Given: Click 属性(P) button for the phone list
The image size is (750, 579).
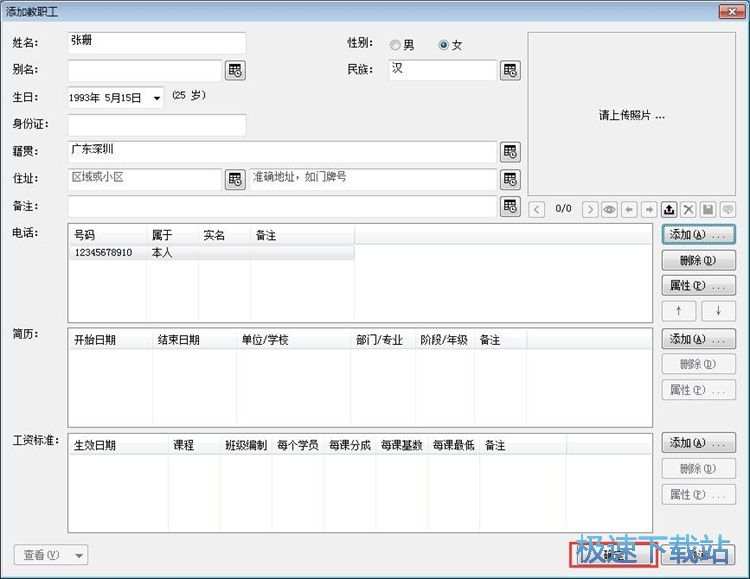Looking at the screenshot, I should click(698, 286).
